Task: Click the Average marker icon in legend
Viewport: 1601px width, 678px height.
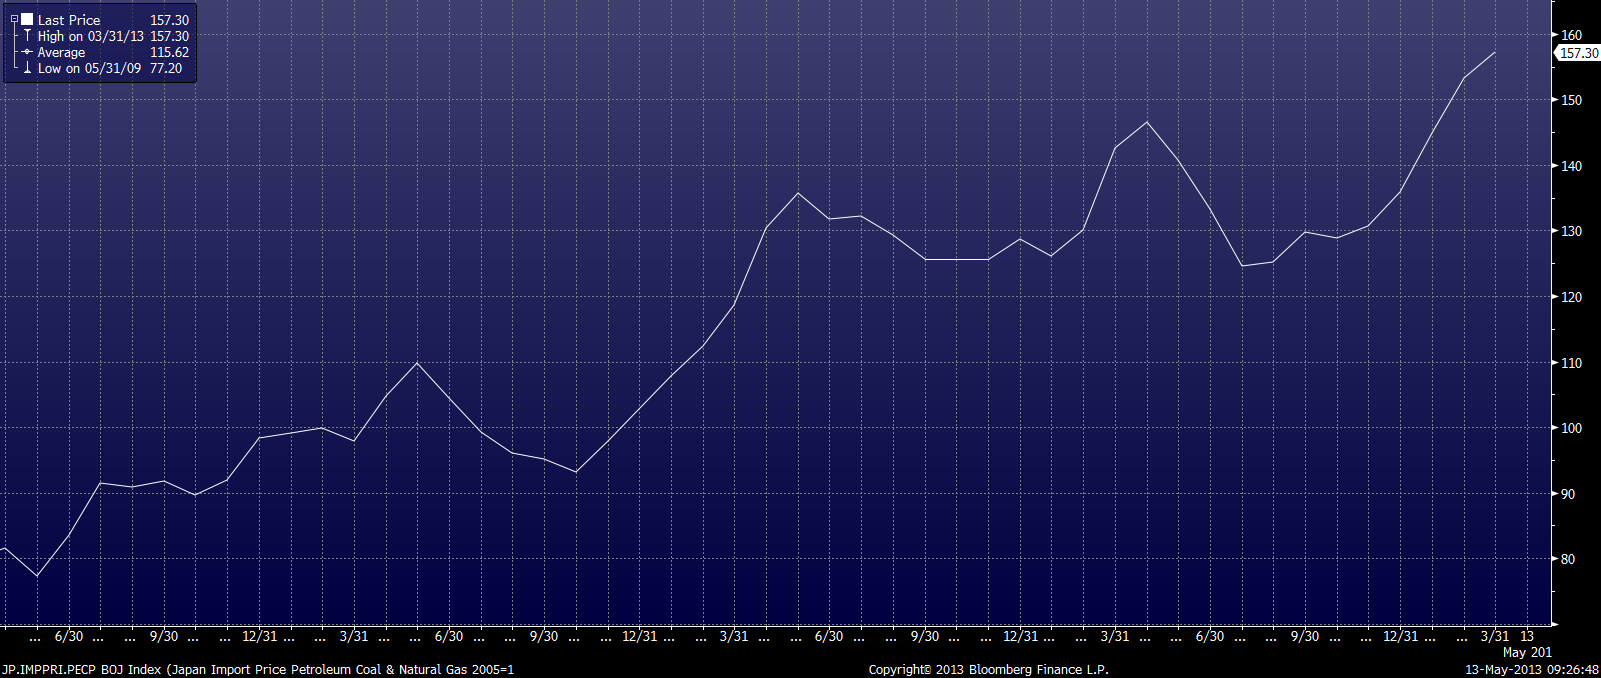Action: tap(27, 52)
